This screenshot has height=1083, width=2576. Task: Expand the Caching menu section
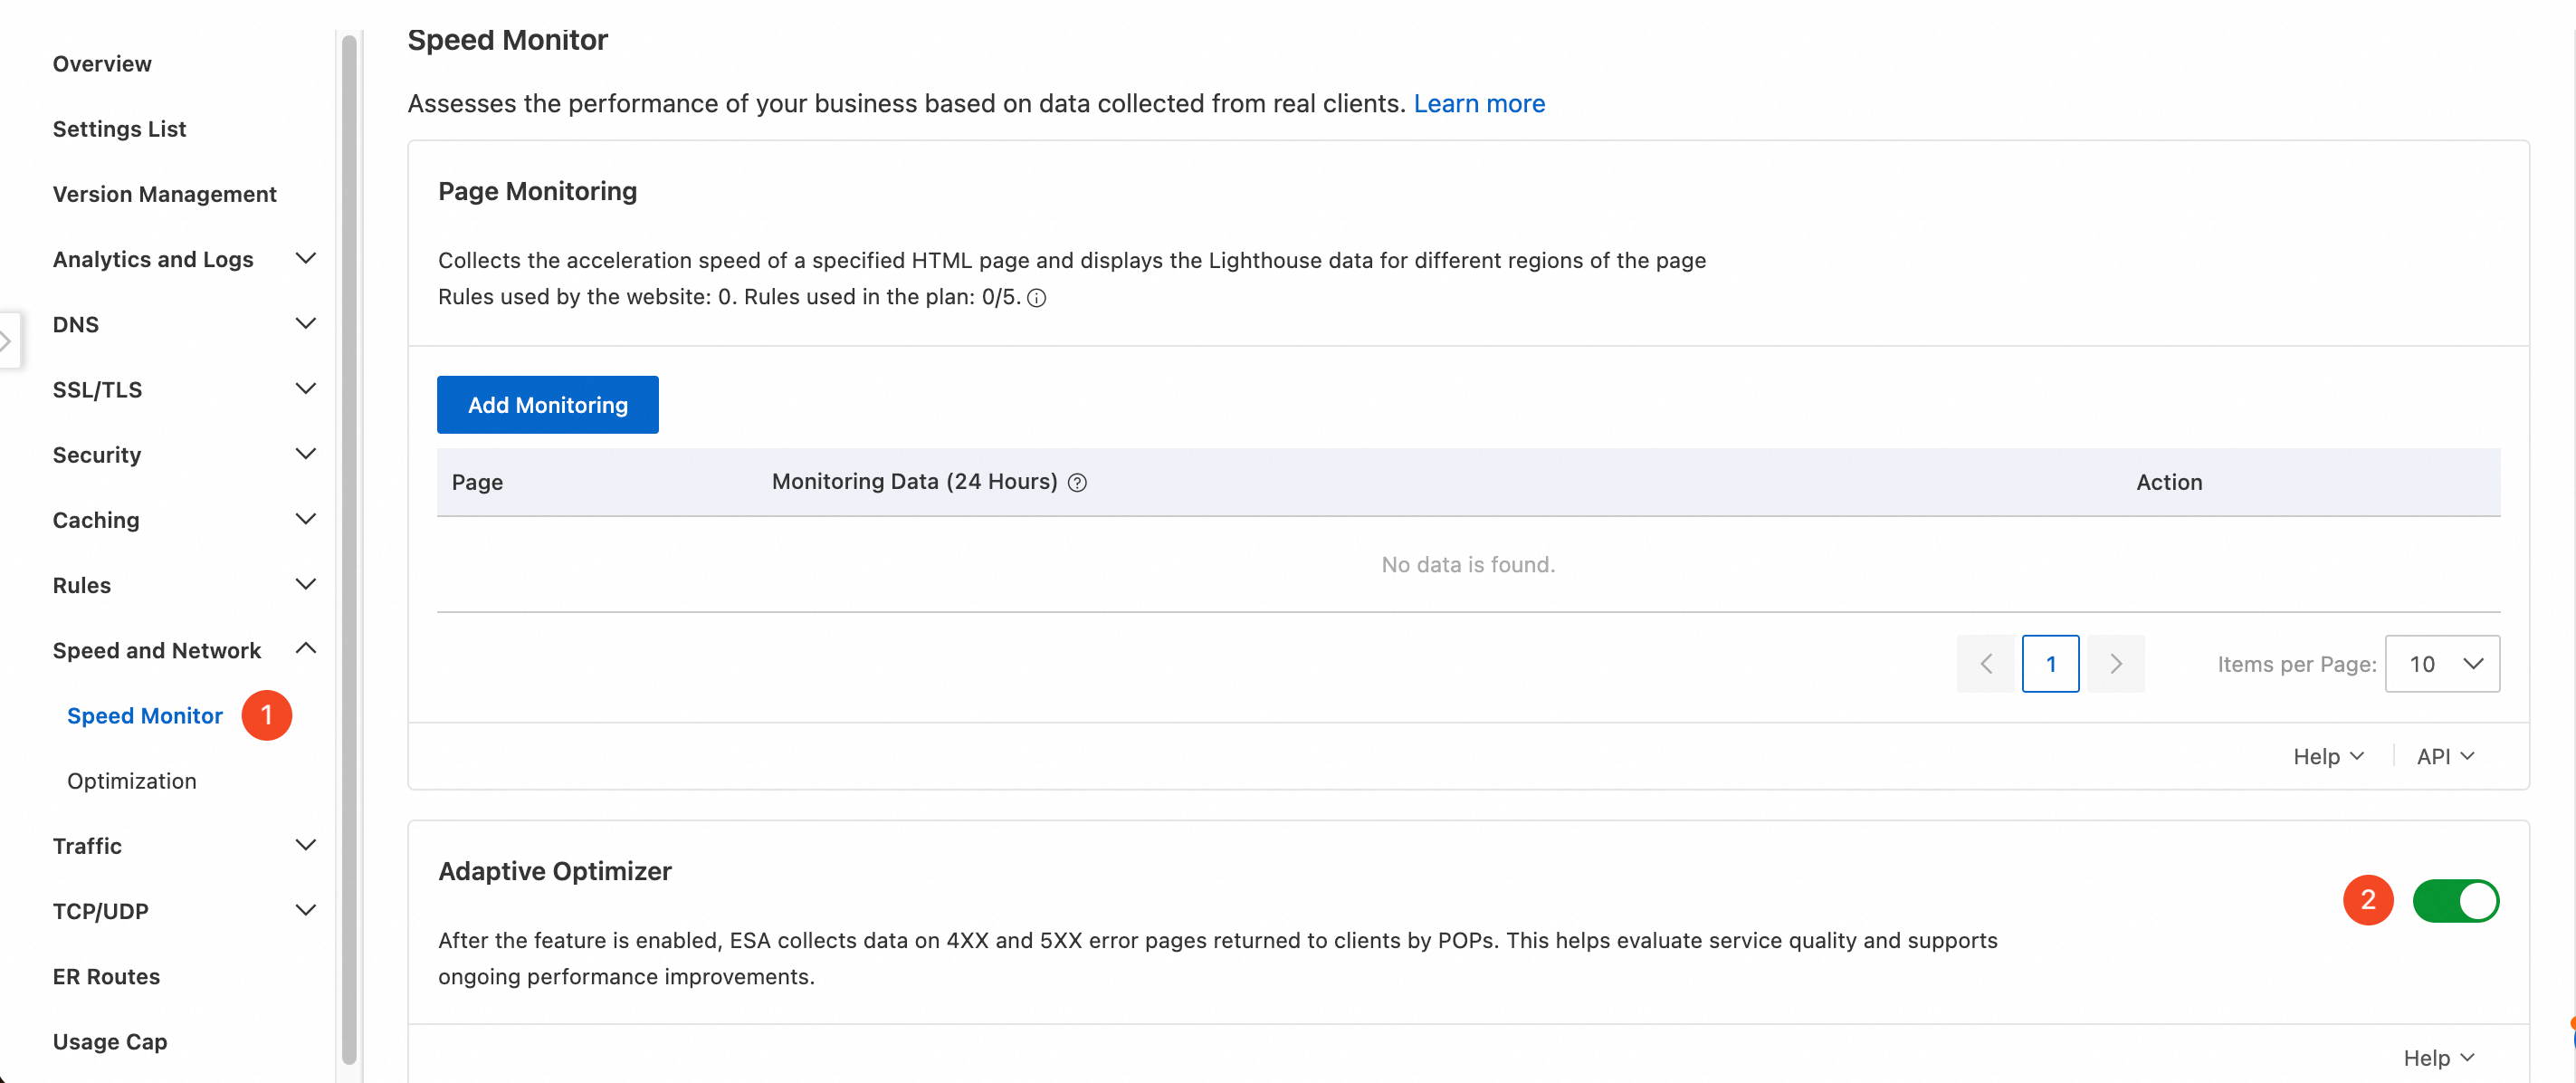[306, 519]
